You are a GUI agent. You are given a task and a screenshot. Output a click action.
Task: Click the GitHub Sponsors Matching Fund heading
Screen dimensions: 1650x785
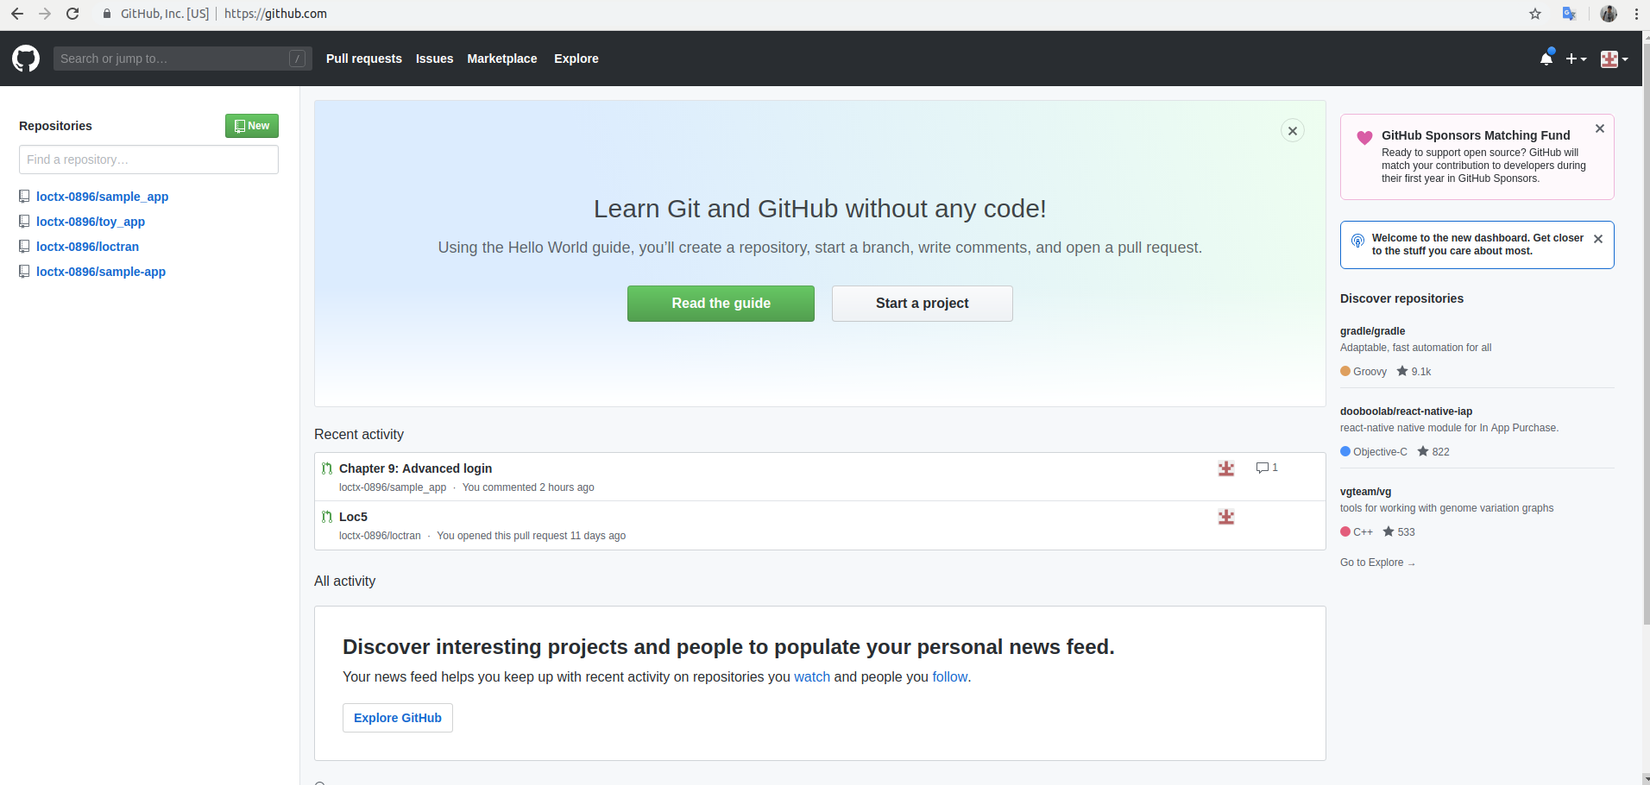click(1476, 135)
